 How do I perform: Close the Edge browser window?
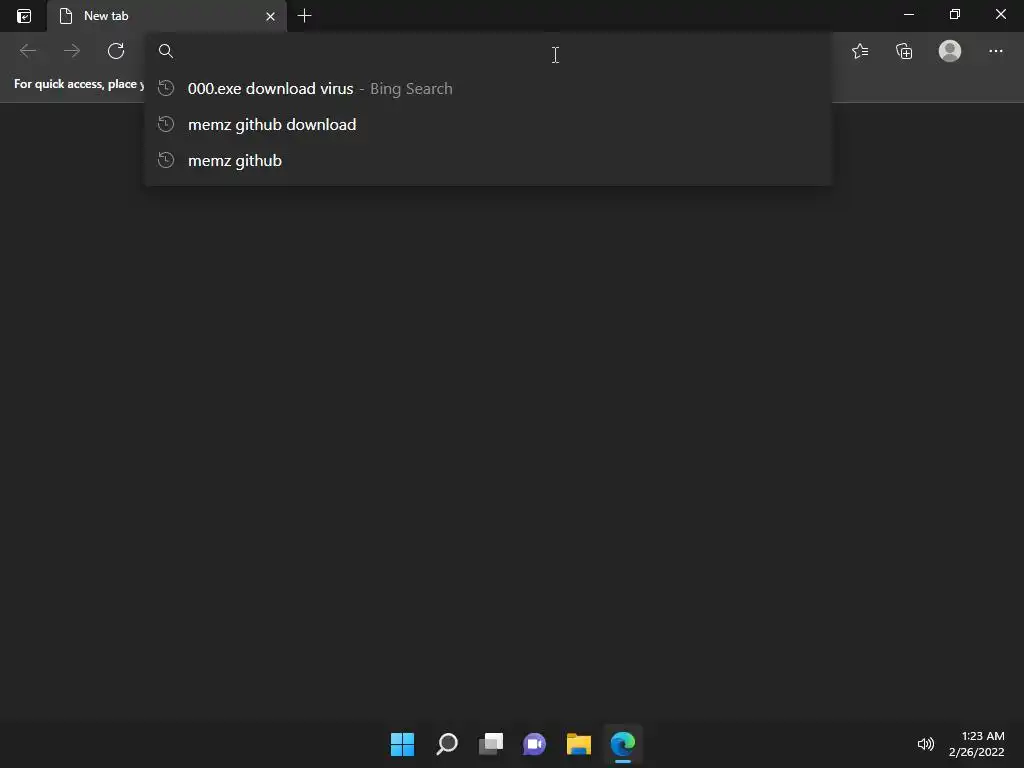[1000, 14]
